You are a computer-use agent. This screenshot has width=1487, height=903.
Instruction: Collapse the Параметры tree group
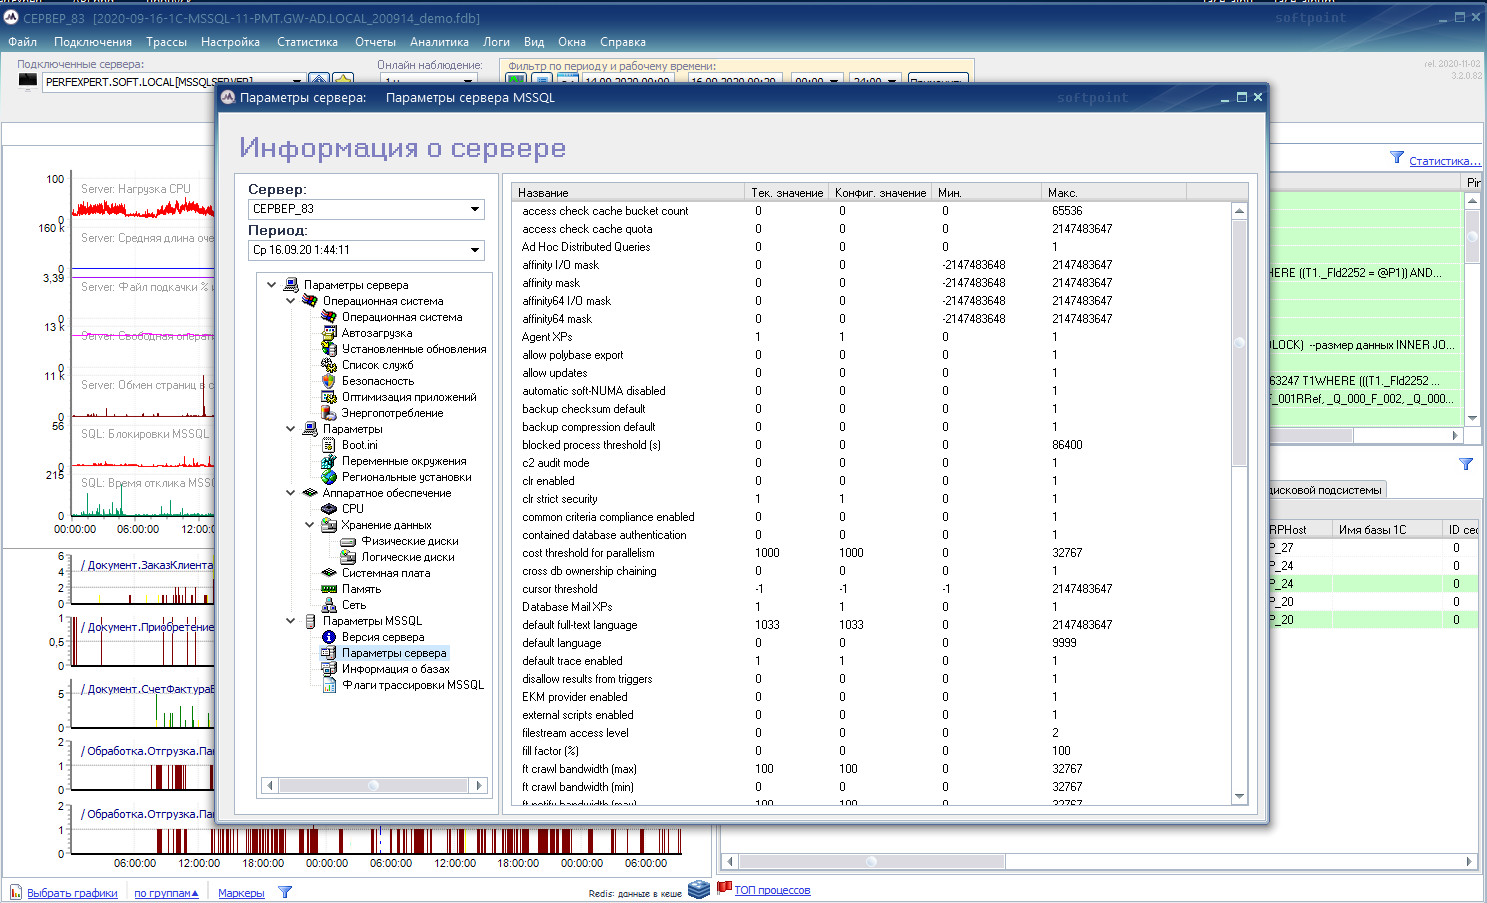coord(291,429)
